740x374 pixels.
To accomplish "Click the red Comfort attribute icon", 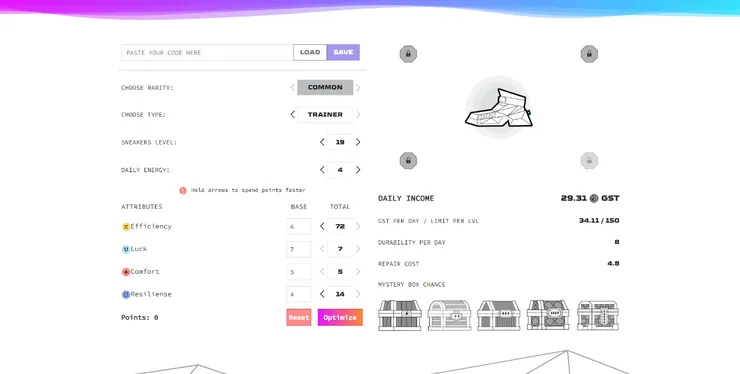I will (126, 272).
